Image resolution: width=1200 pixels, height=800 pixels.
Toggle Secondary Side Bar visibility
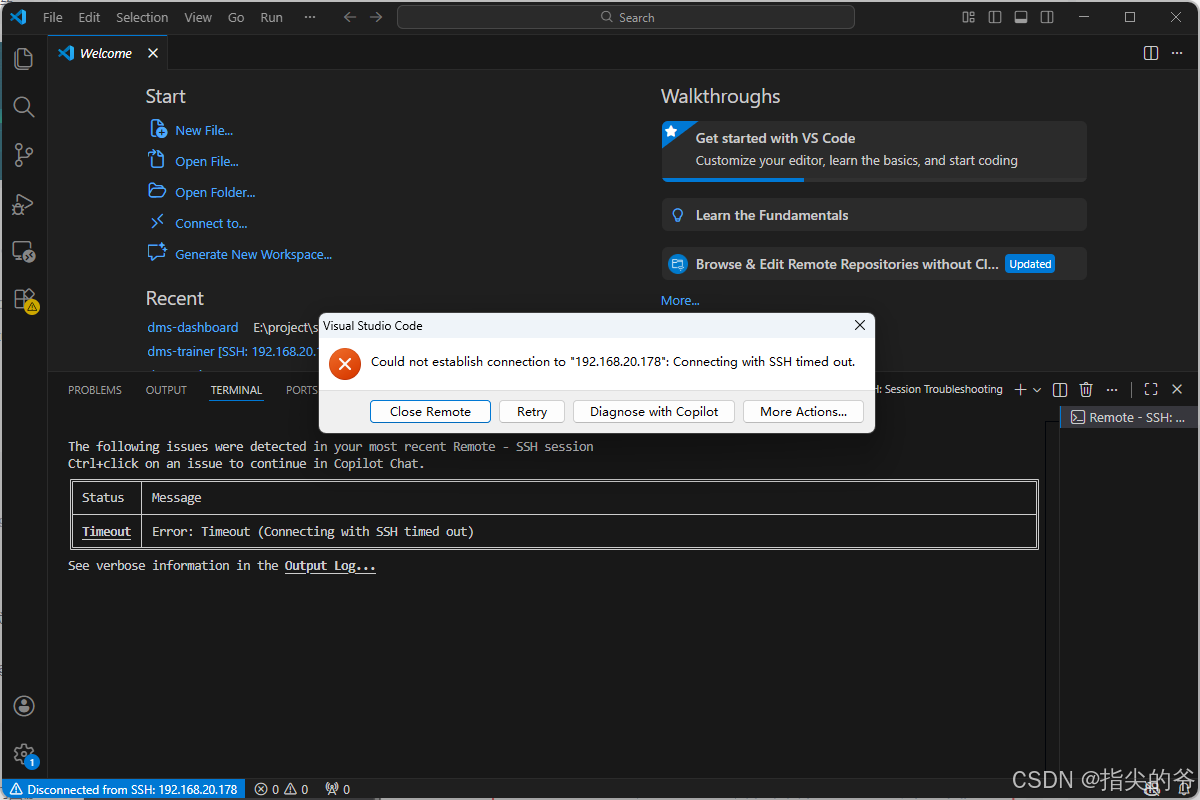(x=1046, y=17)
